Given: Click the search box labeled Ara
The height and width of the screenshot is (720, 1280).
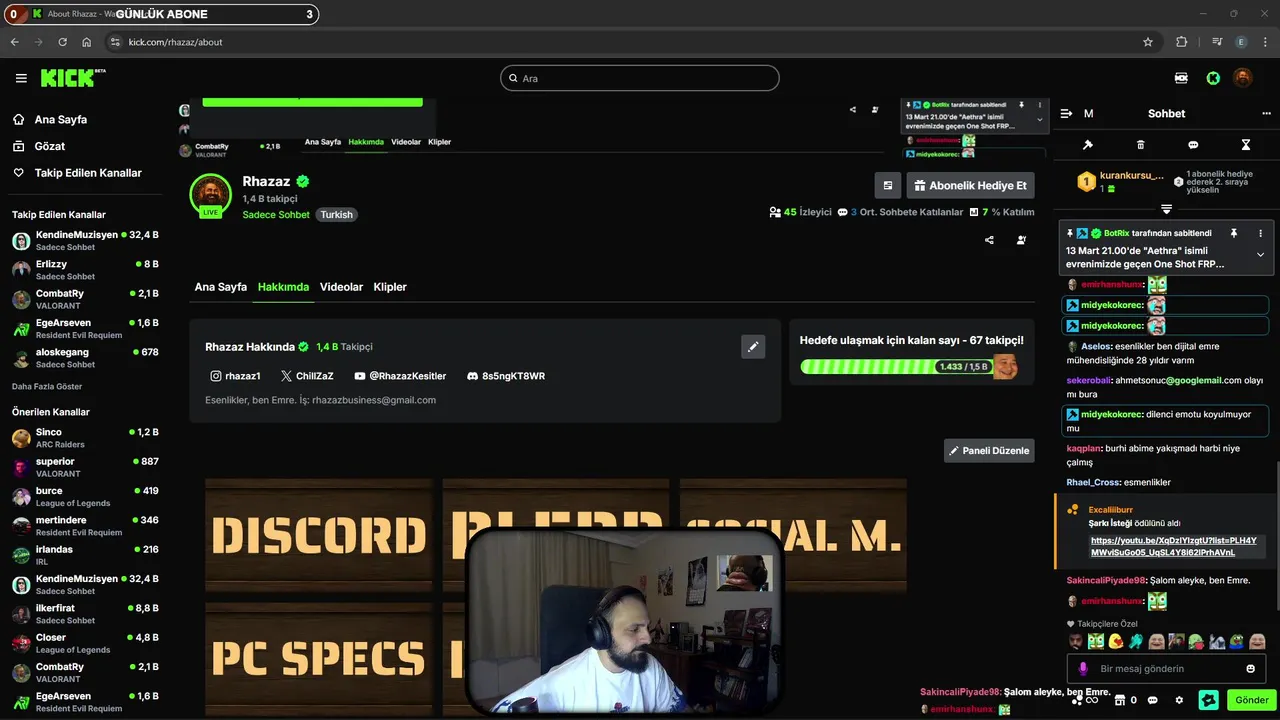Looking at the screenshot, I should click(640, 78).
